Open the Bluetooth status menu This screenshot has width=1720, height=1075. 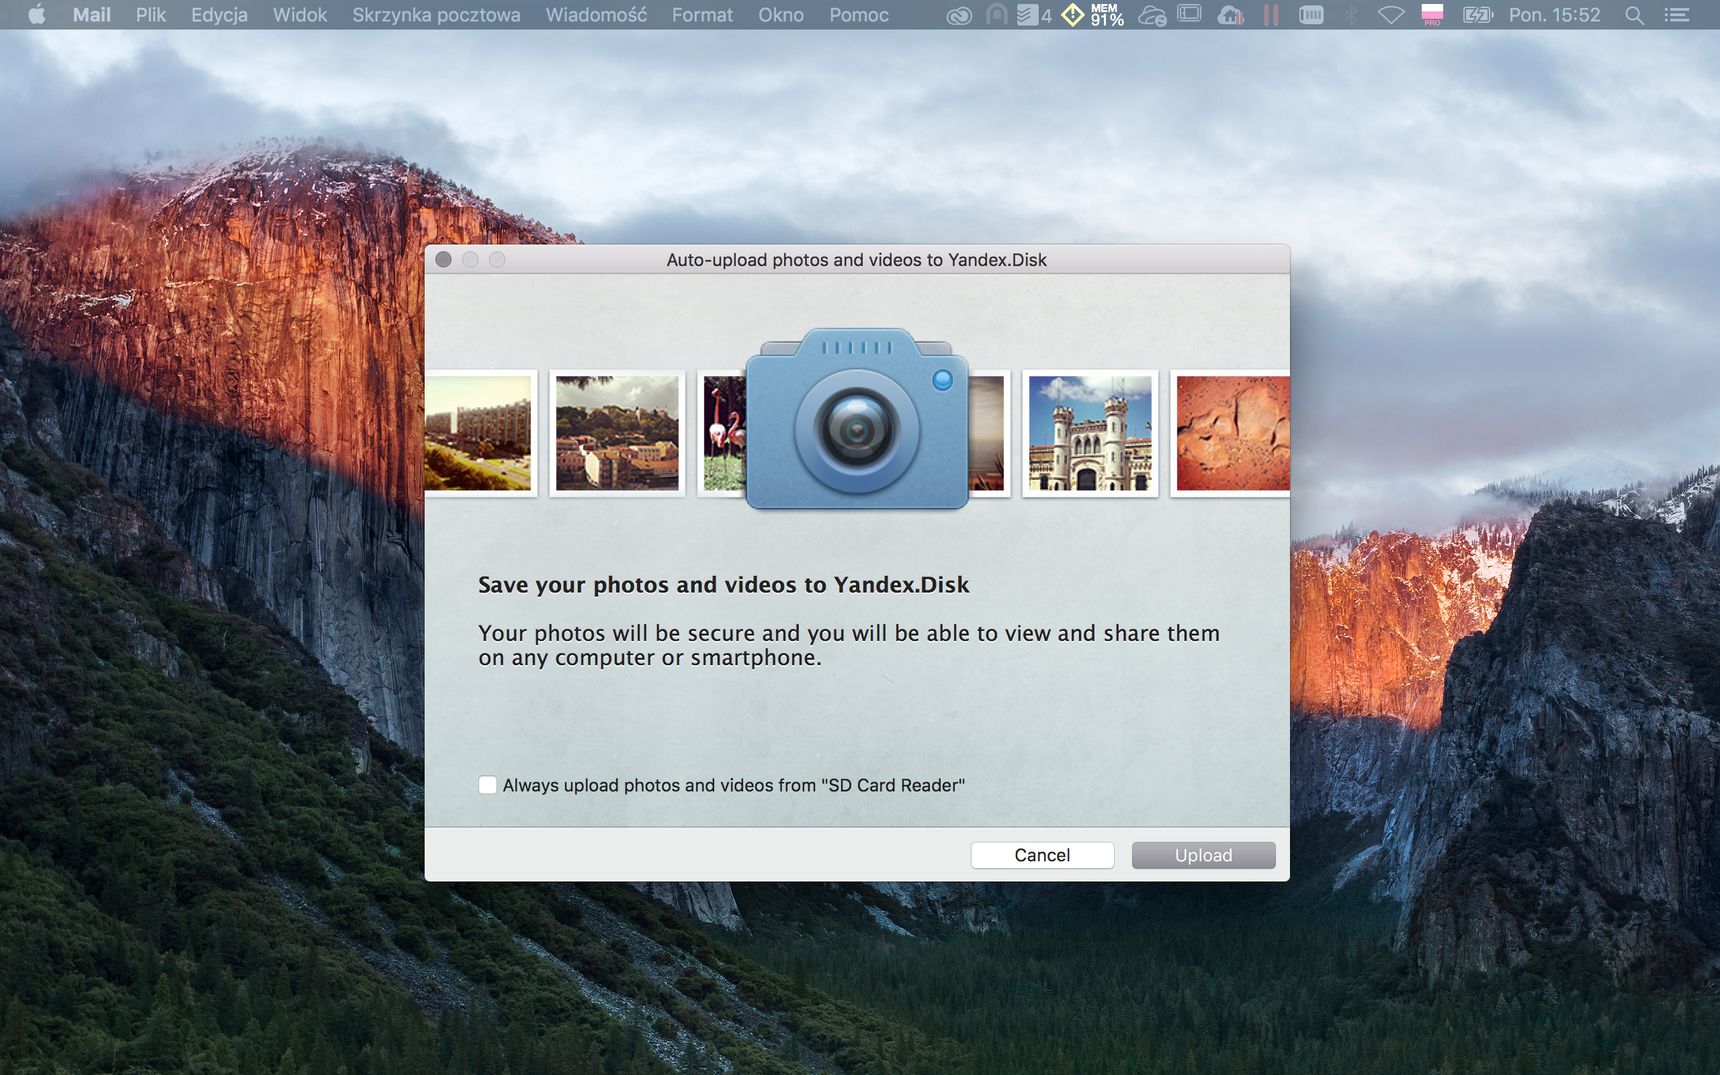1351,15
